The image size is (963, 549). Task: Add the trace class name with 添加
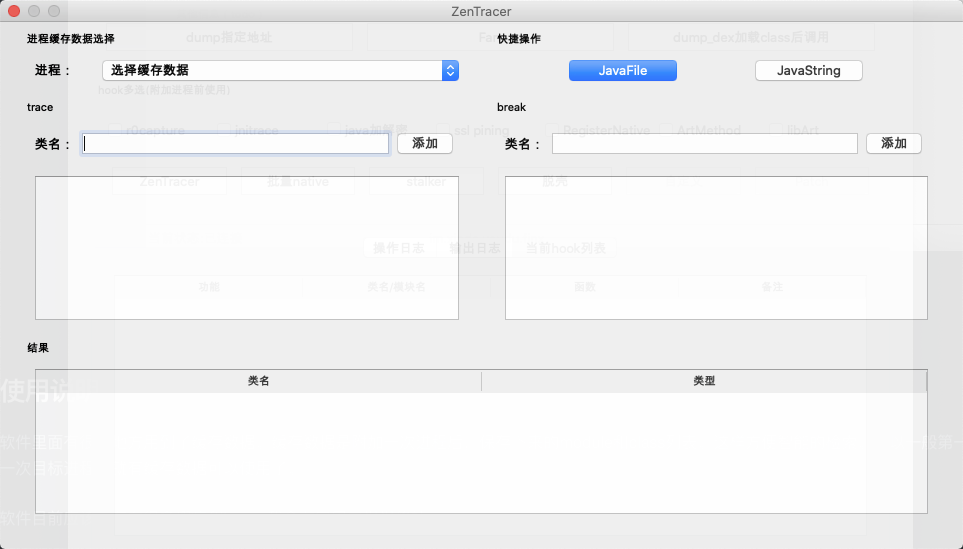(x=425, y=144)
